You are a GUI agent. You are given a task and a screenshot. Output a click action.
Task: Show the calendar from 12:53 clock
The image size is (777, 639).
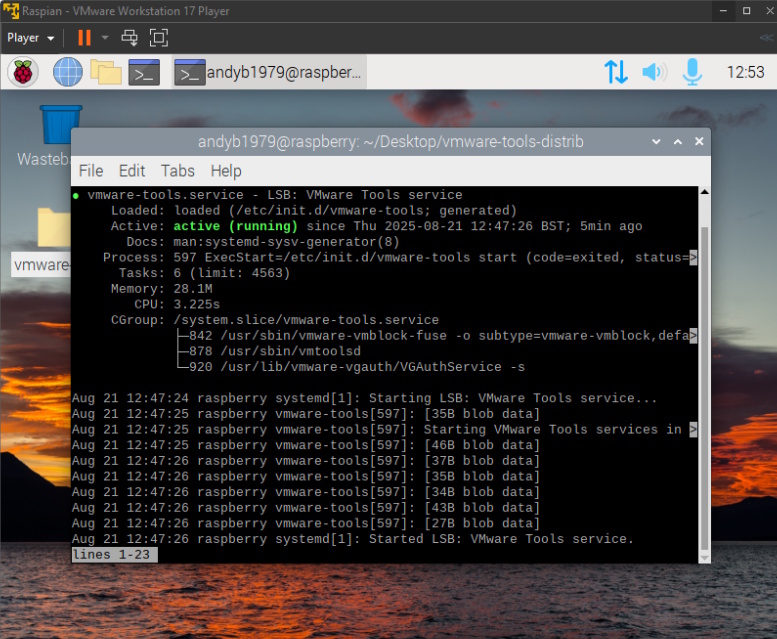(745, 72)
